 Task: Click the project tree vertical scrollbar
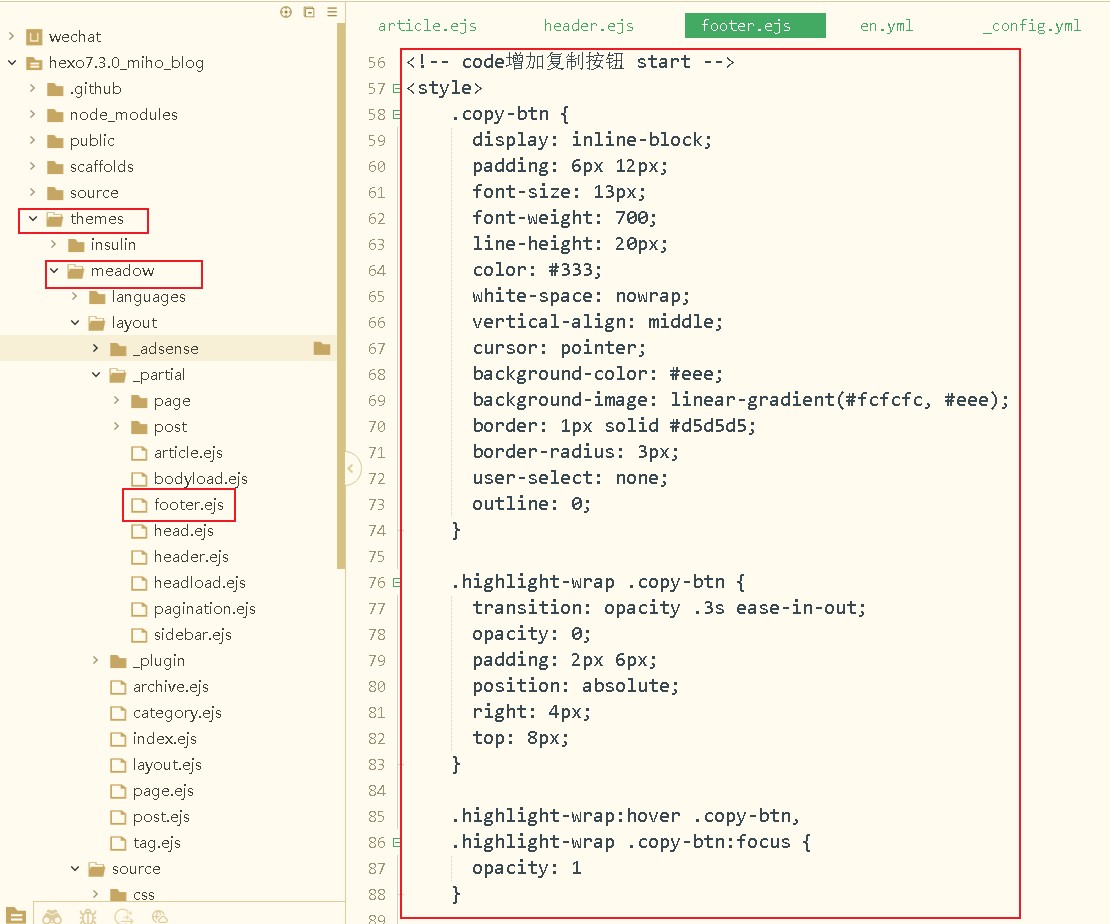pyautogui.click(x=341, y=300)
